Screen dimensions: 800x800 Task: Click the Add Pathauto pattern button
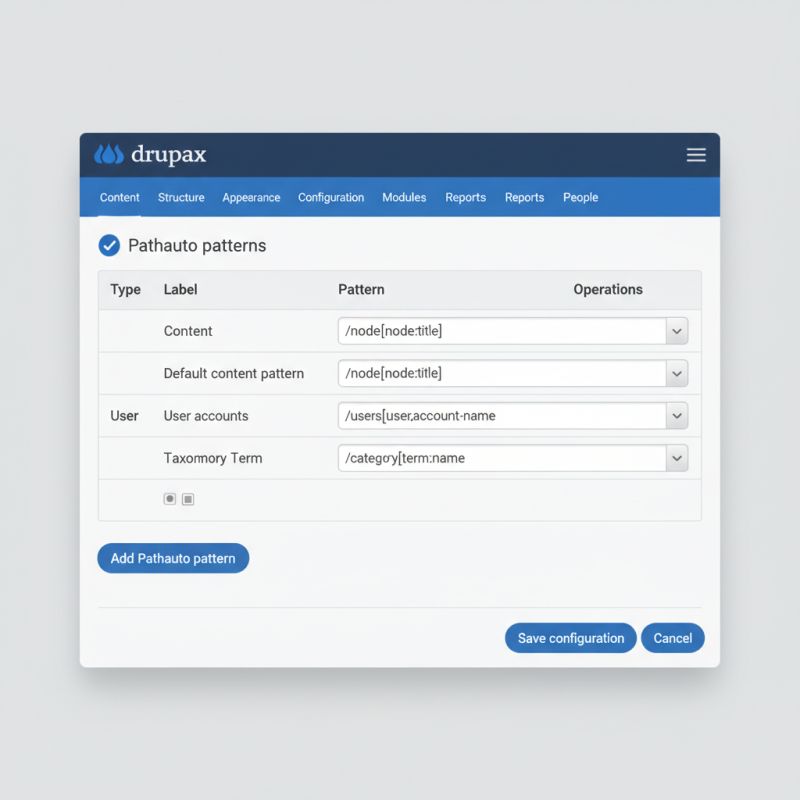point(173,558)
